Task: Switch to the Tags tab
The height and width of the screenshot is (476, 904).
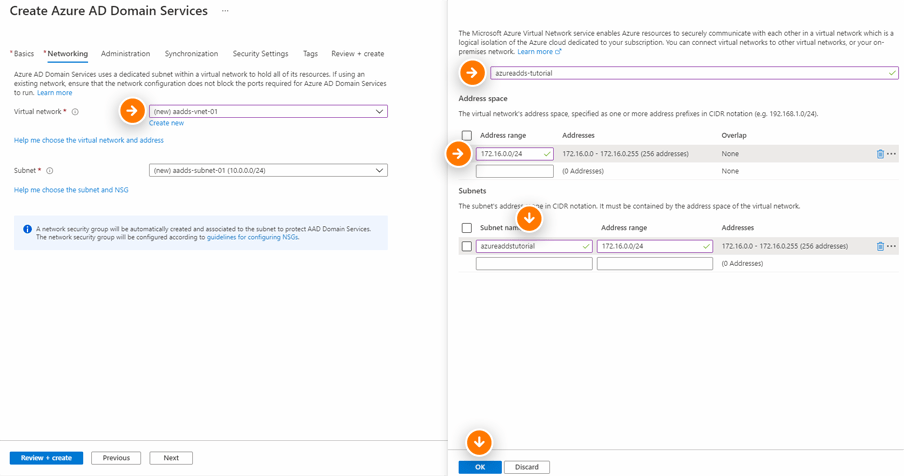Action: coord(310,54)
